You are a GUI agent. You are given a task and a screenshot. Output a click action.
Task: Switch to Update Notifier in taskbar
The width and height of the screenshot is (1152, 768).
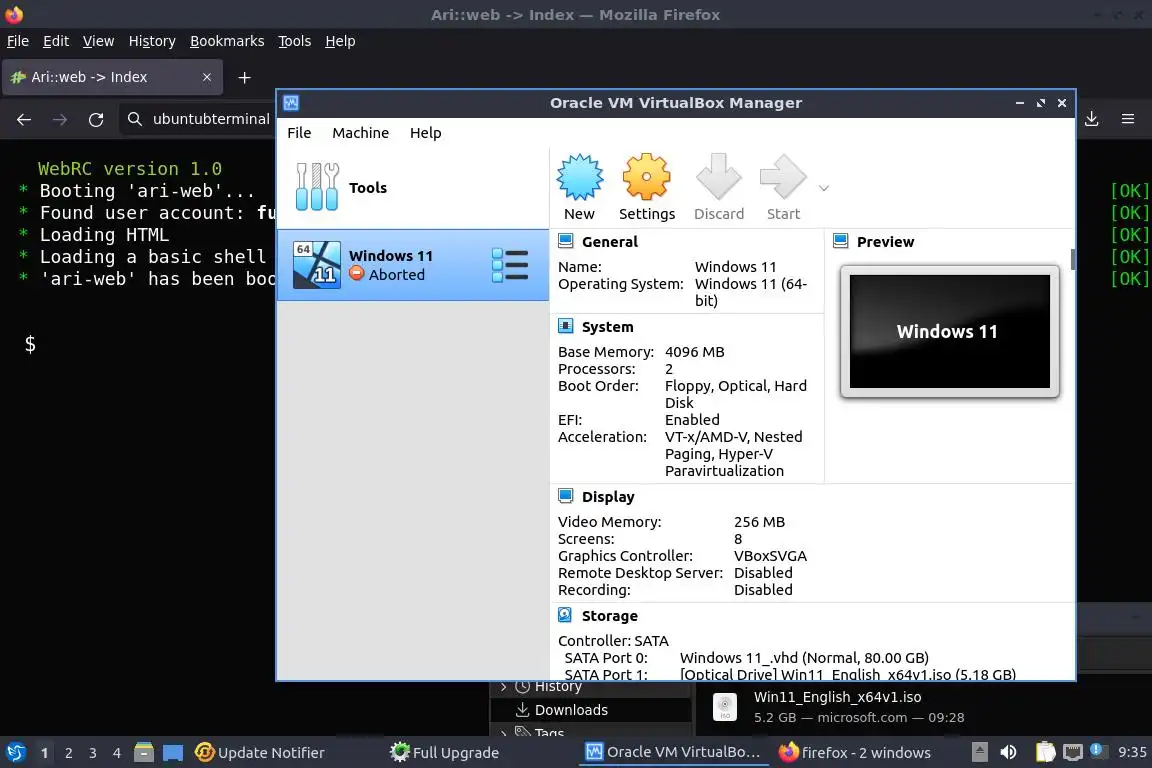[260, 753]
